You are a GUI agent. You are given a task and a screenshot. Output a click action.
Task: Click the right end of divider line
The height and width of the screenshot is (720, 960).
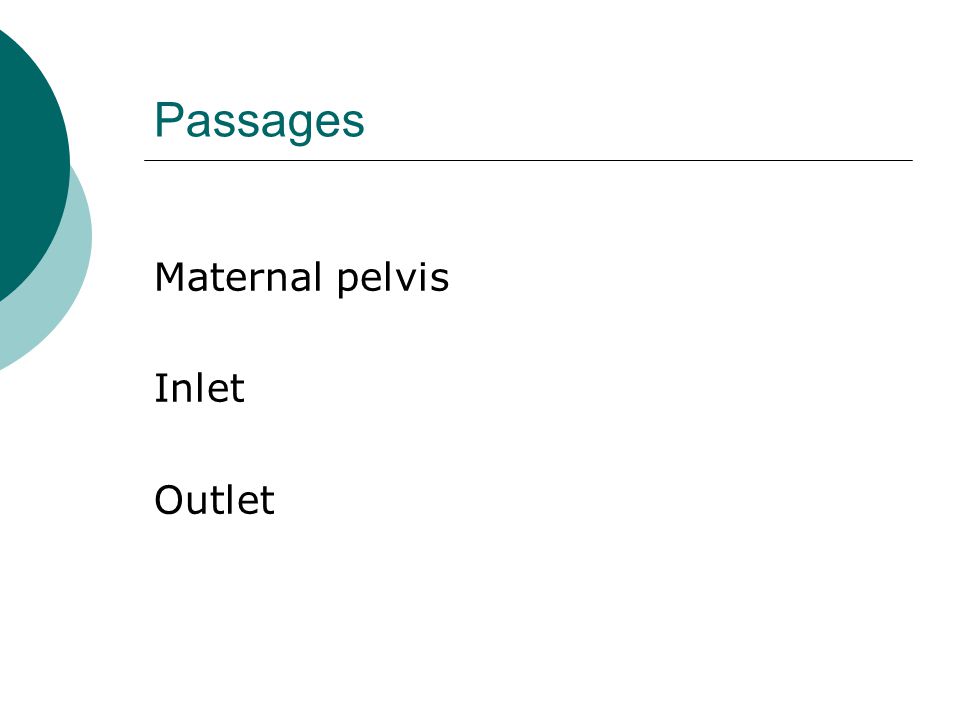tap(910, 160)
